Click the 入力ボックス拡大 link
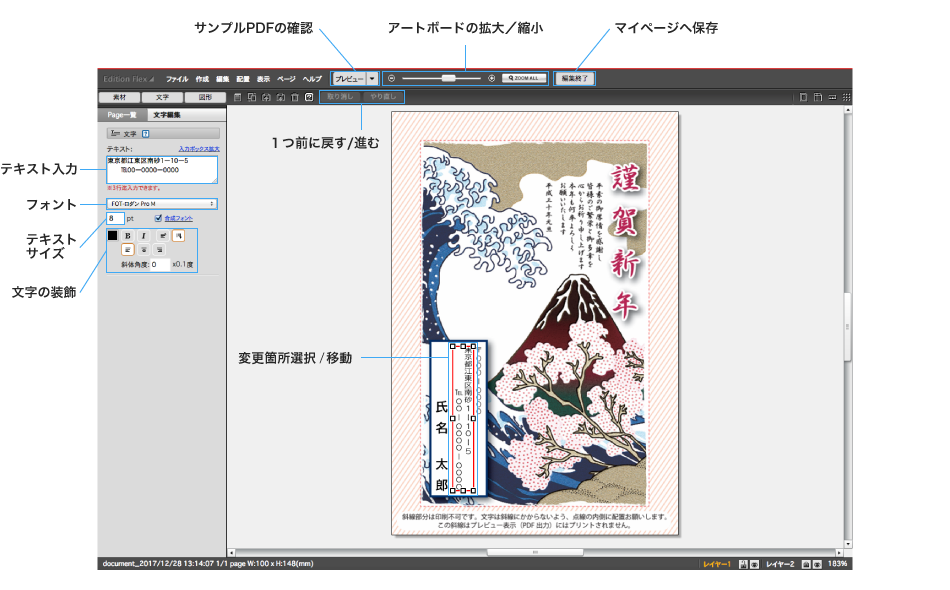This screenshot has height=590, width=950. [x=199, y=149]
